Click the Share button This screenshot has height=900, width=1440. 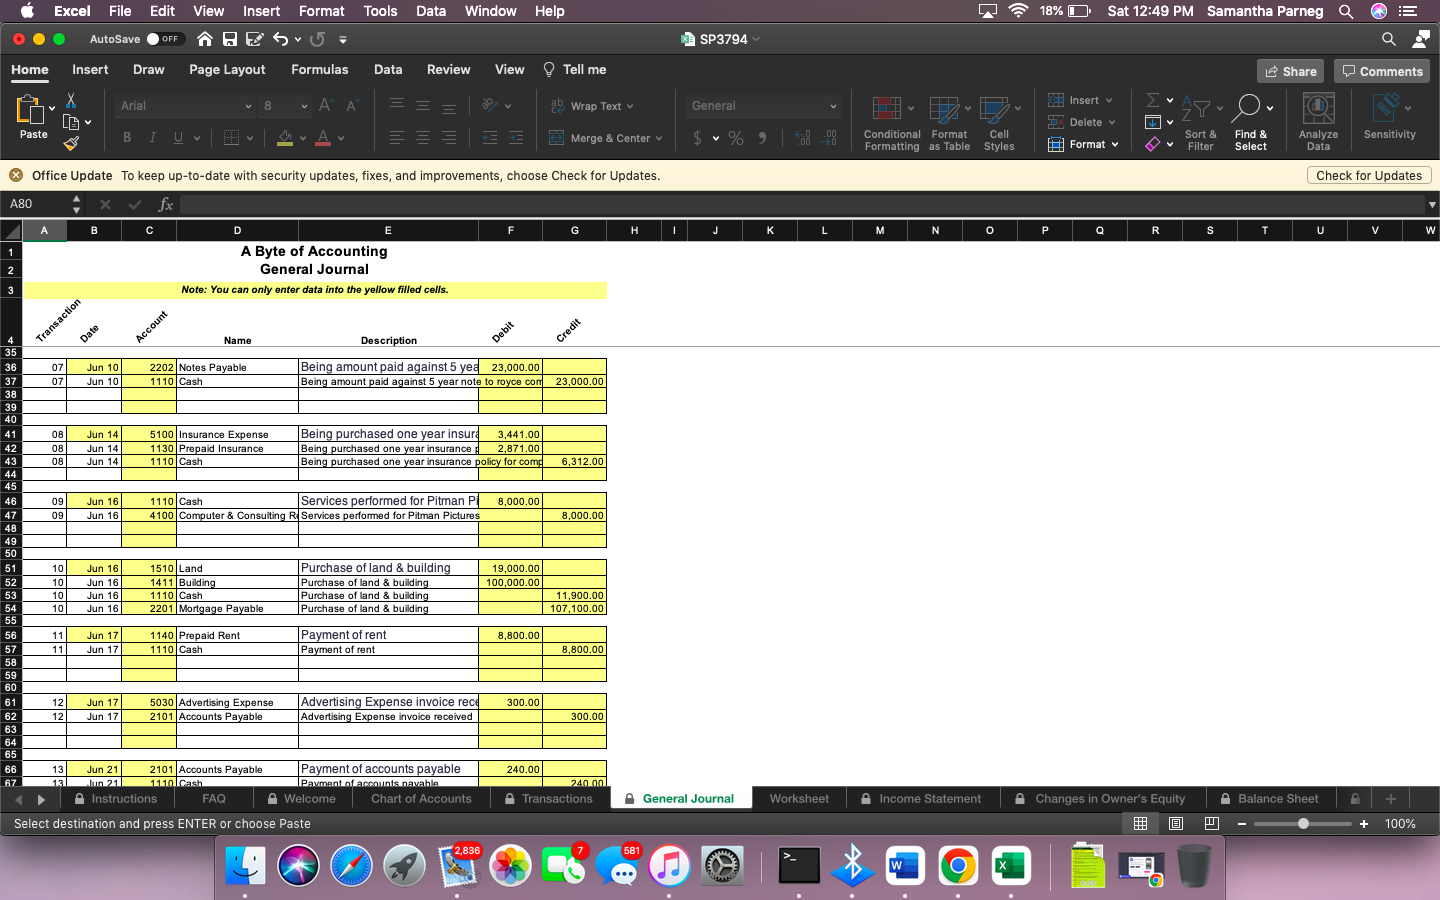click(x=1290, y=71)
